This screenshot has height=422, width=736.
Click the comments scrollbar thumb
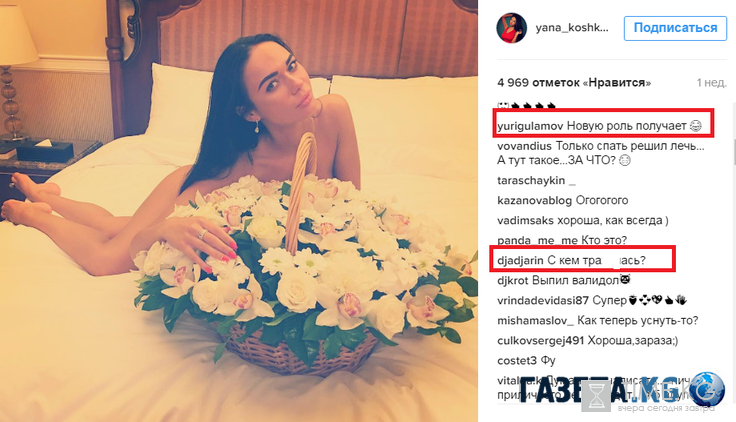tap(734, 153)
